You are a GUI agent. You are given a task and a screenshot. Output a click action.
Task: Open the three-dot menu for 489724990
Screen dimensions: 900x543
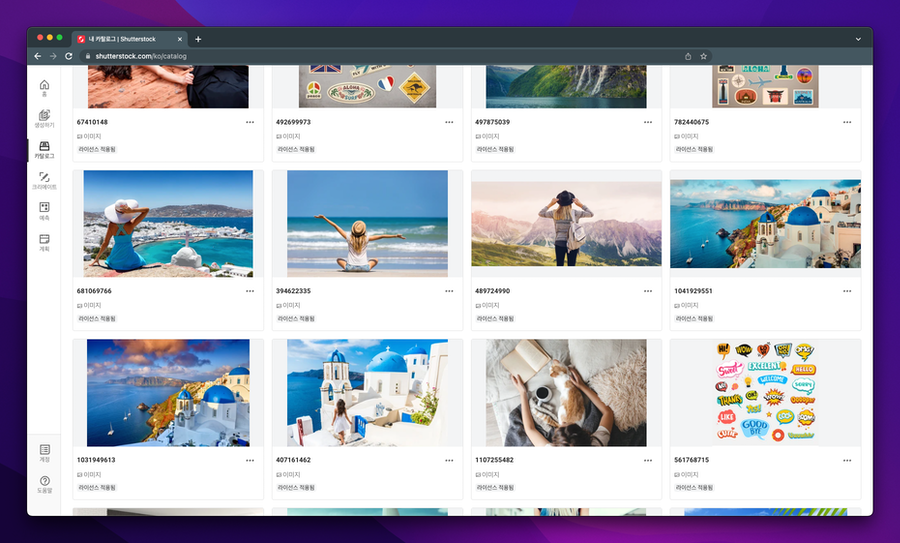click(x=648, y=291)
